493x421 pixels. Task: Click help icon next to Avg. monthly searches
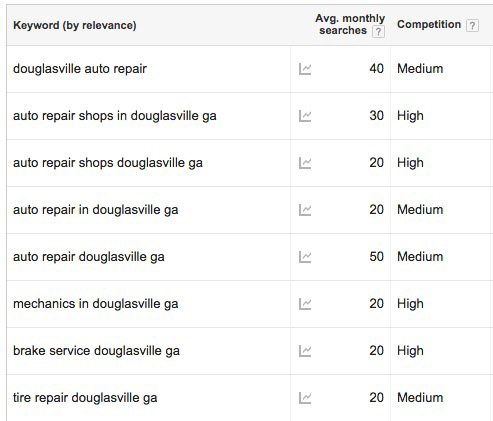(x=378, y=32)
